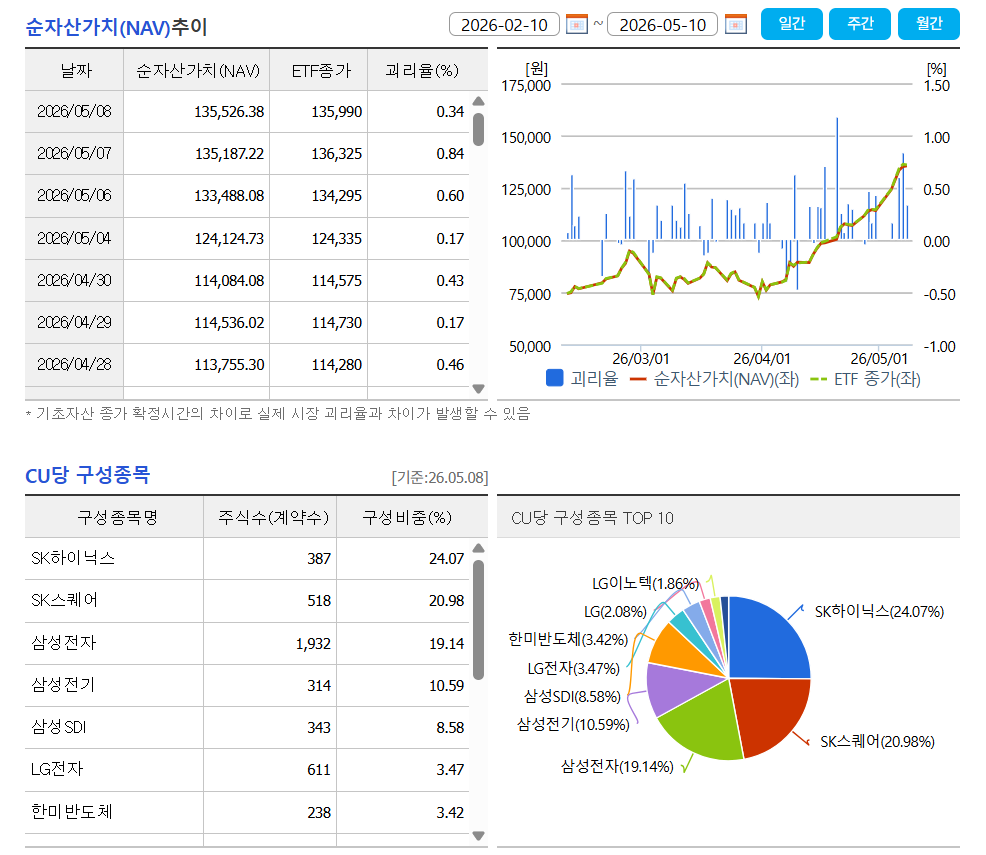This screenshot has height=855, width=986.
Task: Open the end date calendar icon
Action: (736, 25)
